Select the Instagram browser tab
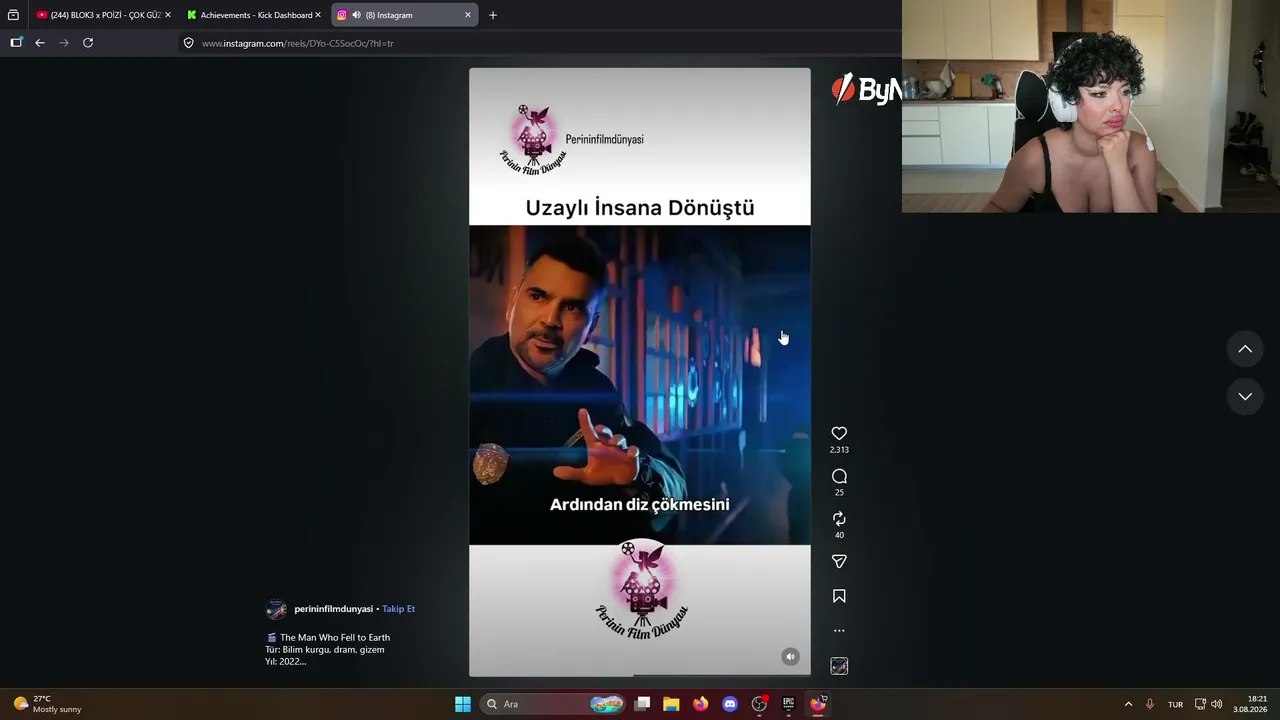Image resolution: width=1280 pixels, height=720 pixels. (x=404, y=15)
